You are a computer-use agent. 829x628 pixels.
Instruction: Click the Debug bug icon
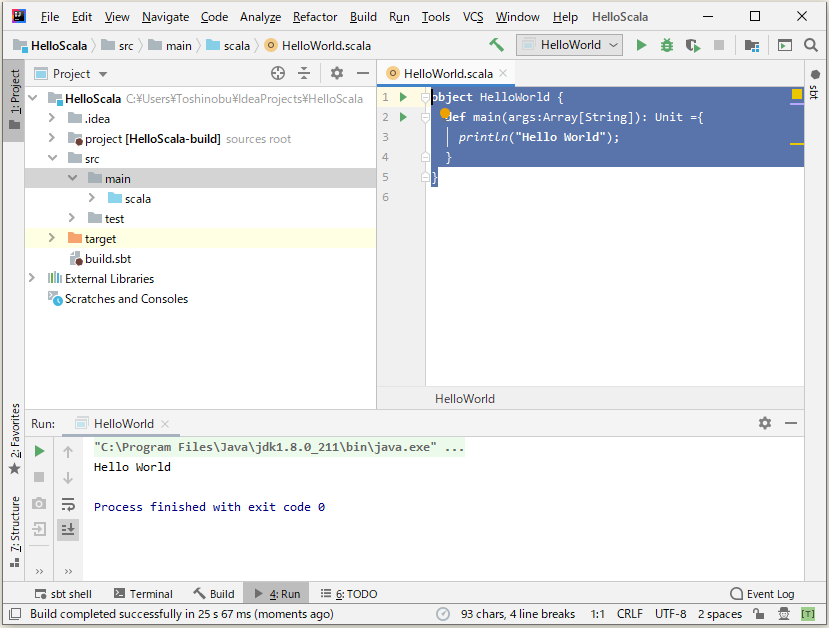(667, 45)
